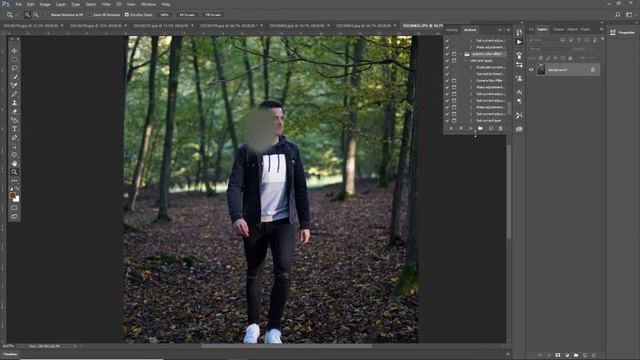640x360 pixels.
Task: Select the Clone Stamp tool
Action: coord(14,102)
